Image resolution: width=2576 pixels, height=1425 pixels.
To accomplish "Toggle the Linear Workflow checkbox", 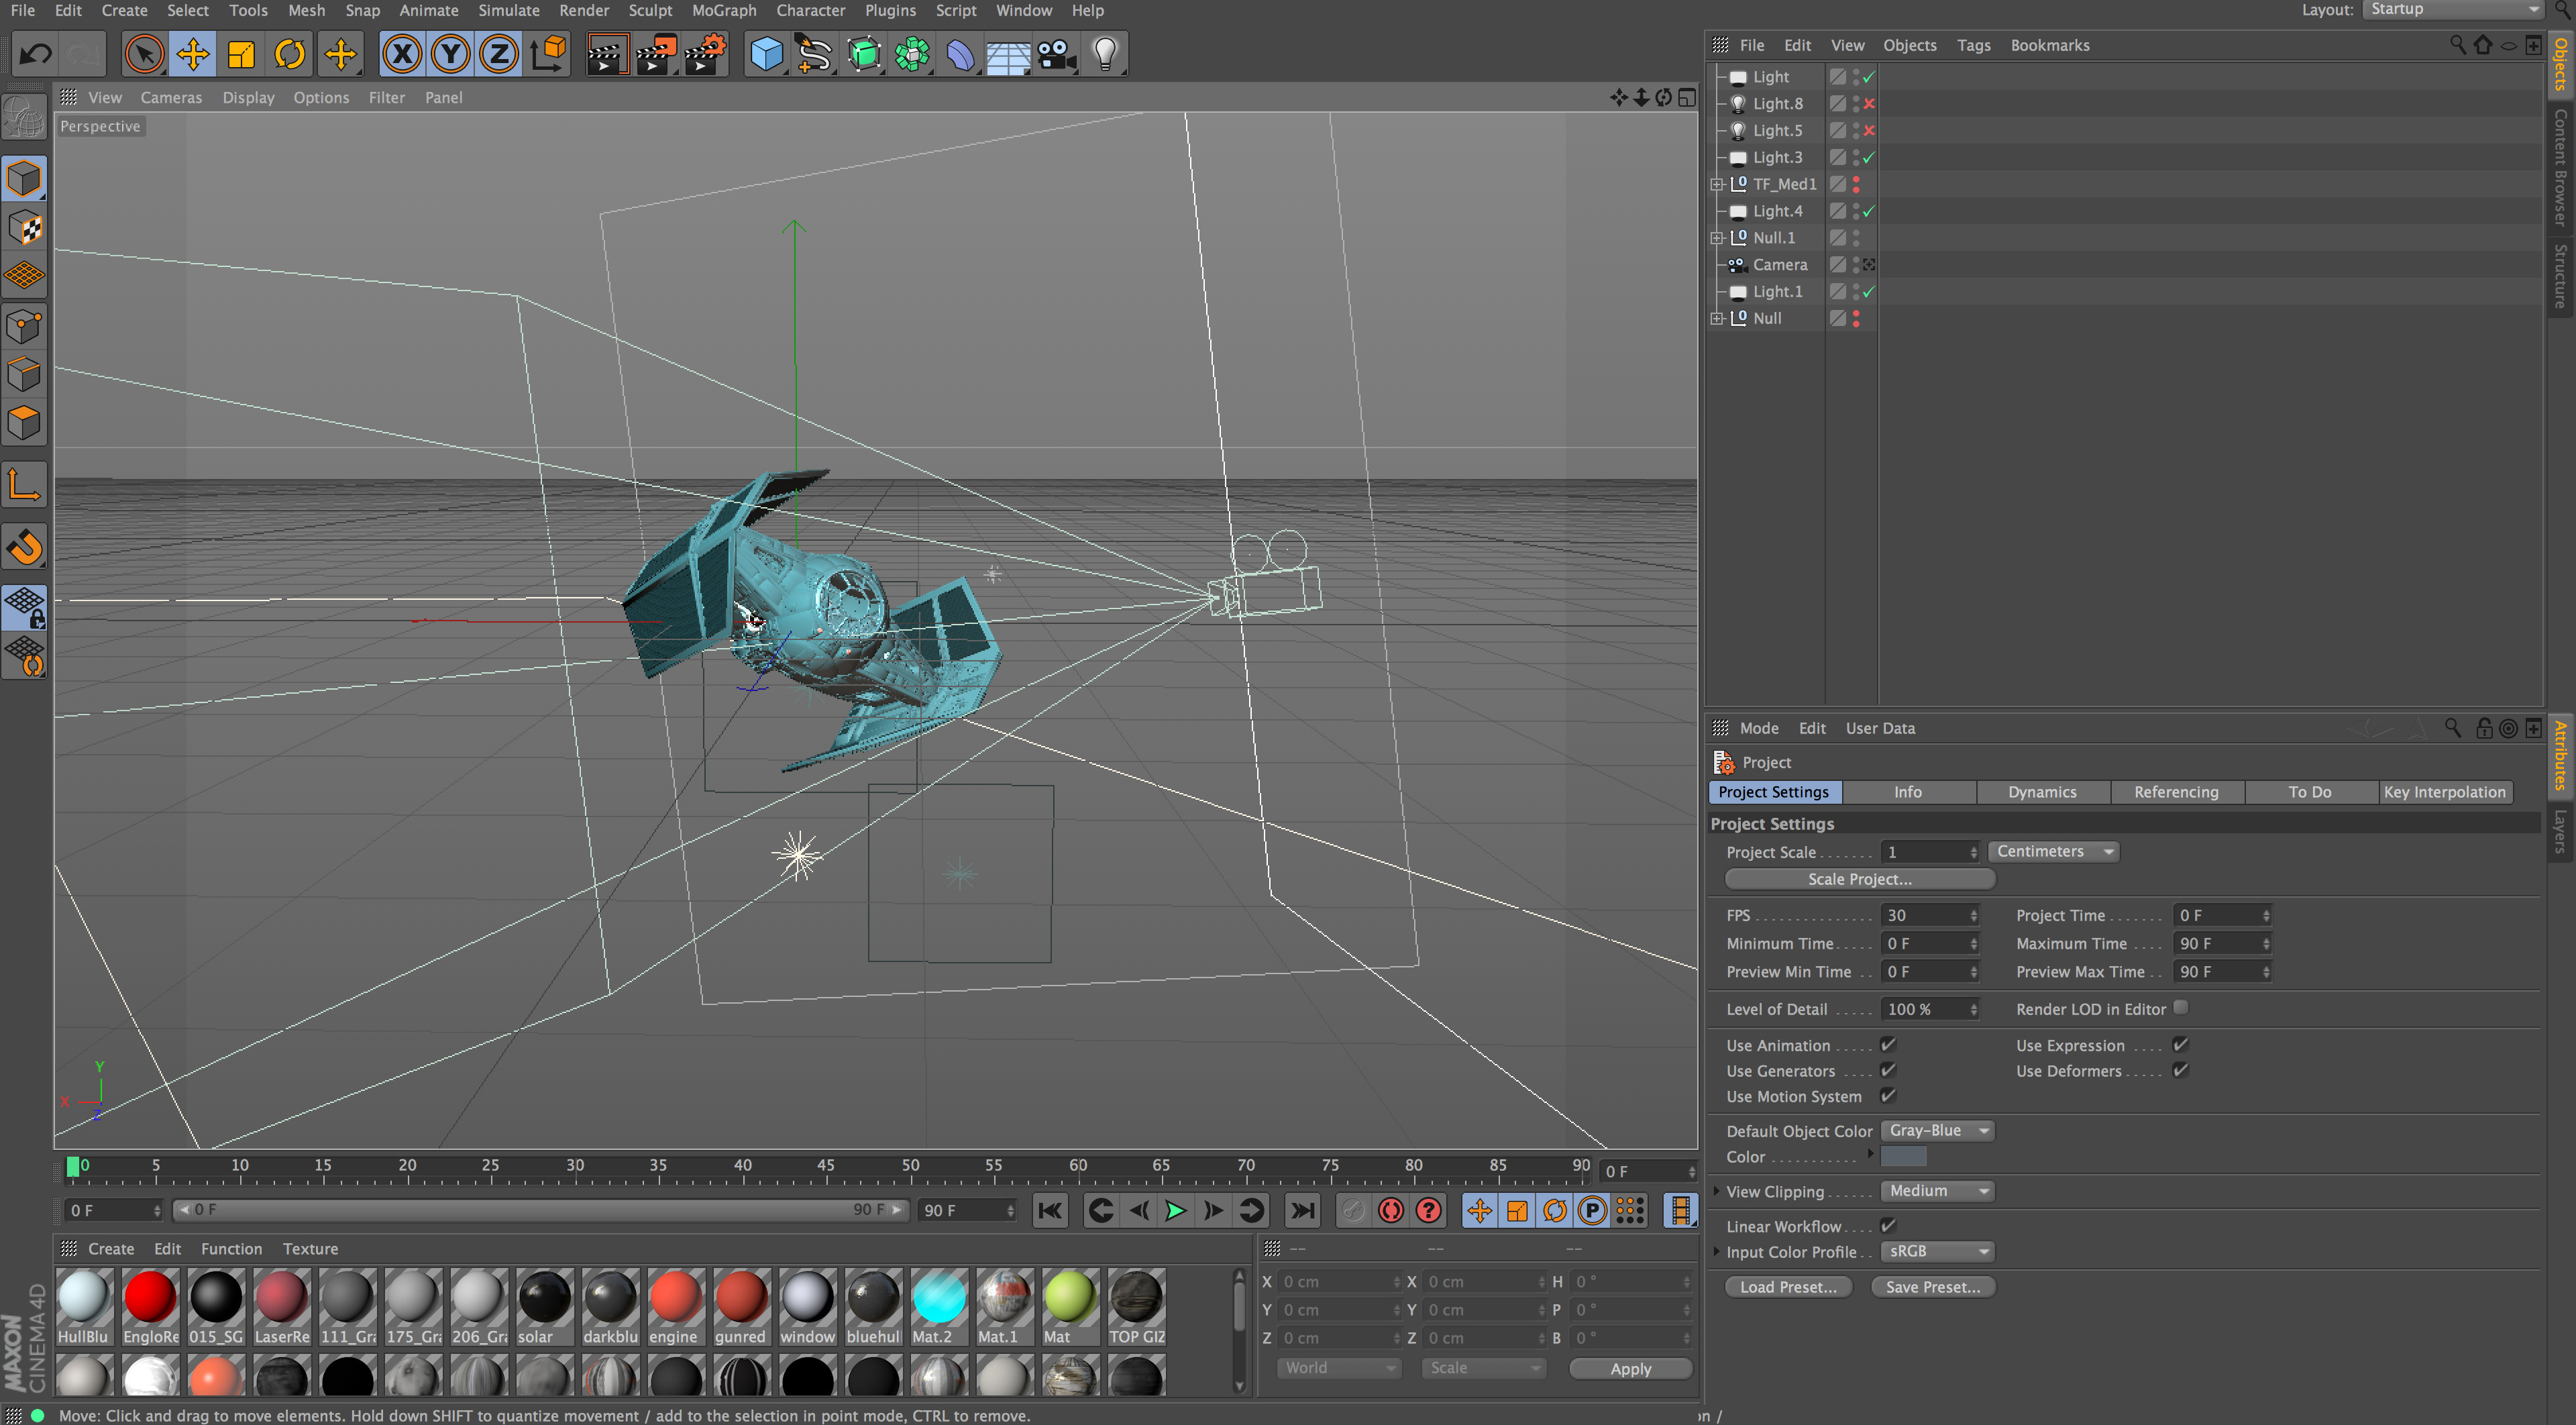I will pos(1888,1225).
